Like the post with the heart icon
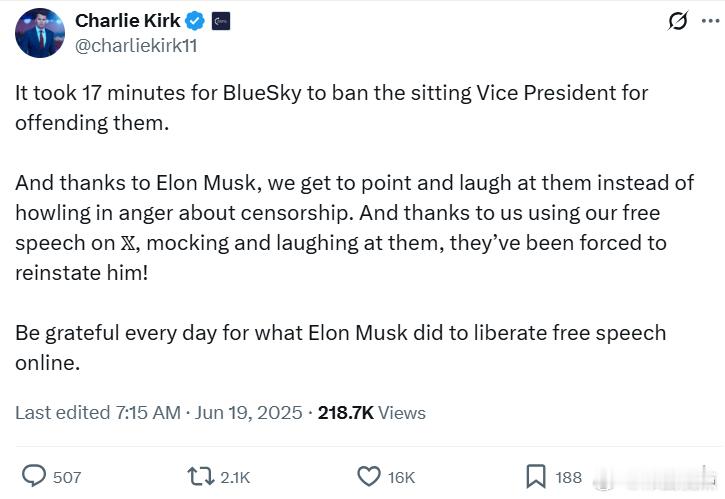This screenshot has height=499, width=725. pos(369,476)
